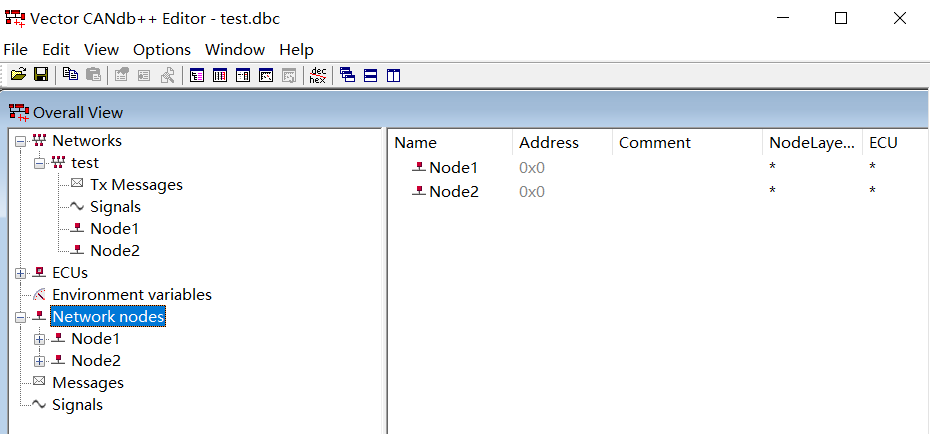This screenshot has height=434, width=930.
Task: Open the Overall View tree window icon
Action: pyautogui.click(x=196, y=75)
